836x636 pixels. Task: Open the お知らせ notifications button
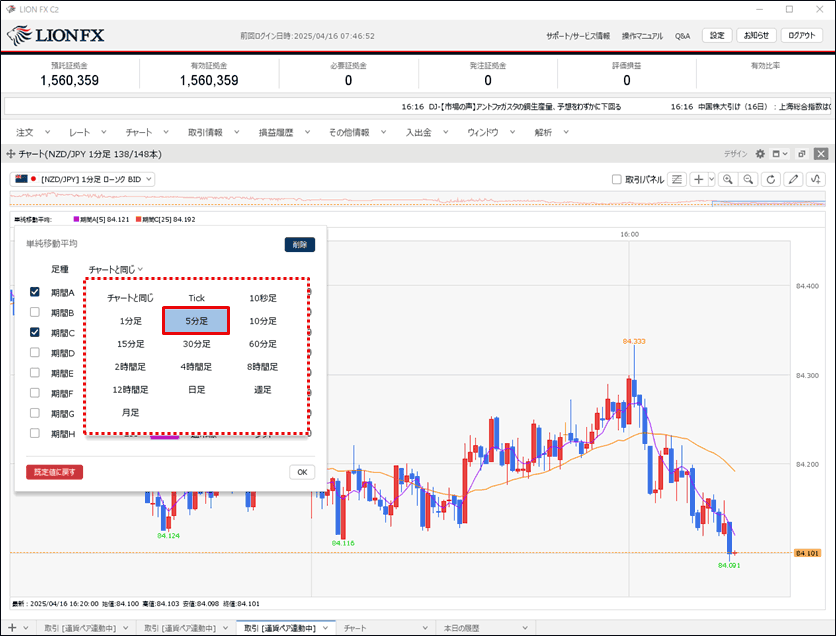[756, 35]
